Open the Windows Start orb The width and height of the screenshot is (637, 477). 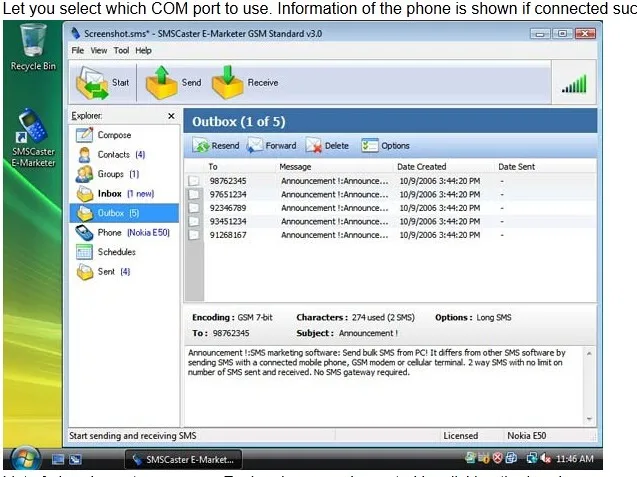click(x=25, y=459)
